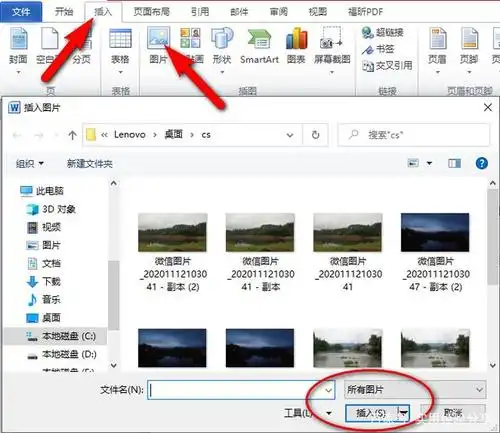This screenshot has height=433, width=500.
Task: Open 桌面 desktop folder in sidebar
Action: (43, 318)
